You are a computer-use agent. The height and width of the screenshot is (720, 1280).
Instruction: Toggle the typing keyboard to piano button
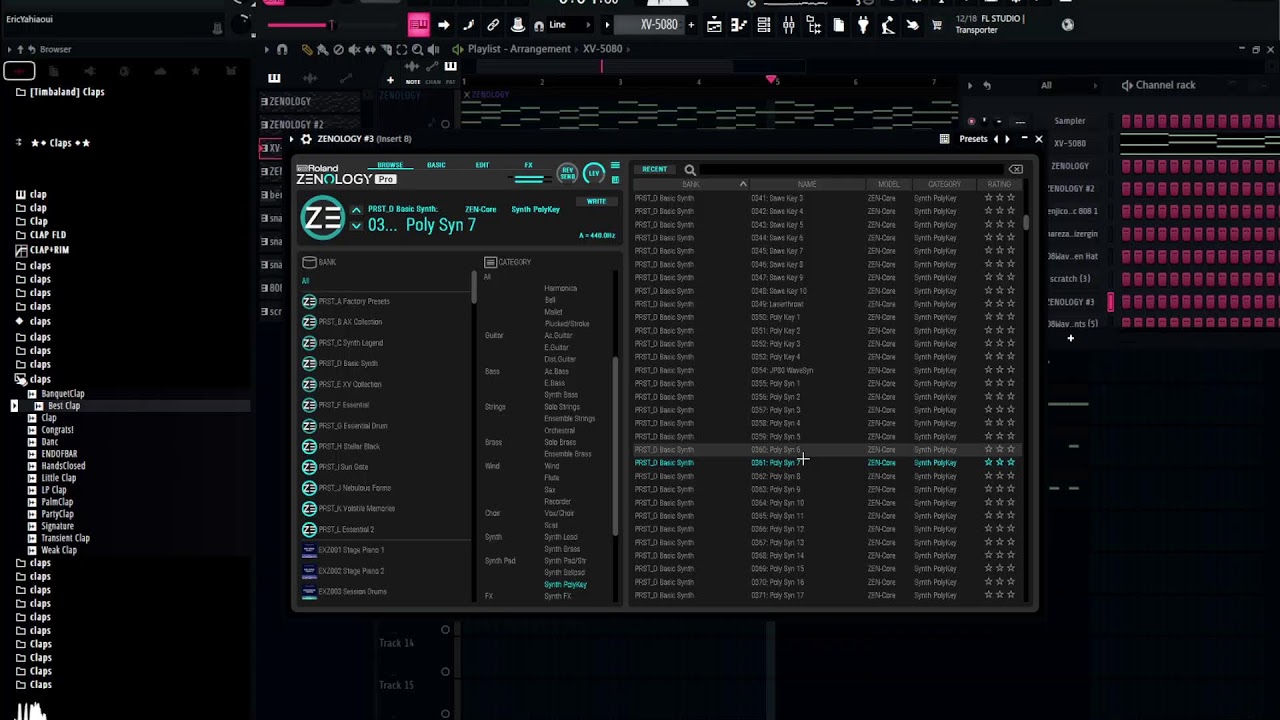[419, 25]
